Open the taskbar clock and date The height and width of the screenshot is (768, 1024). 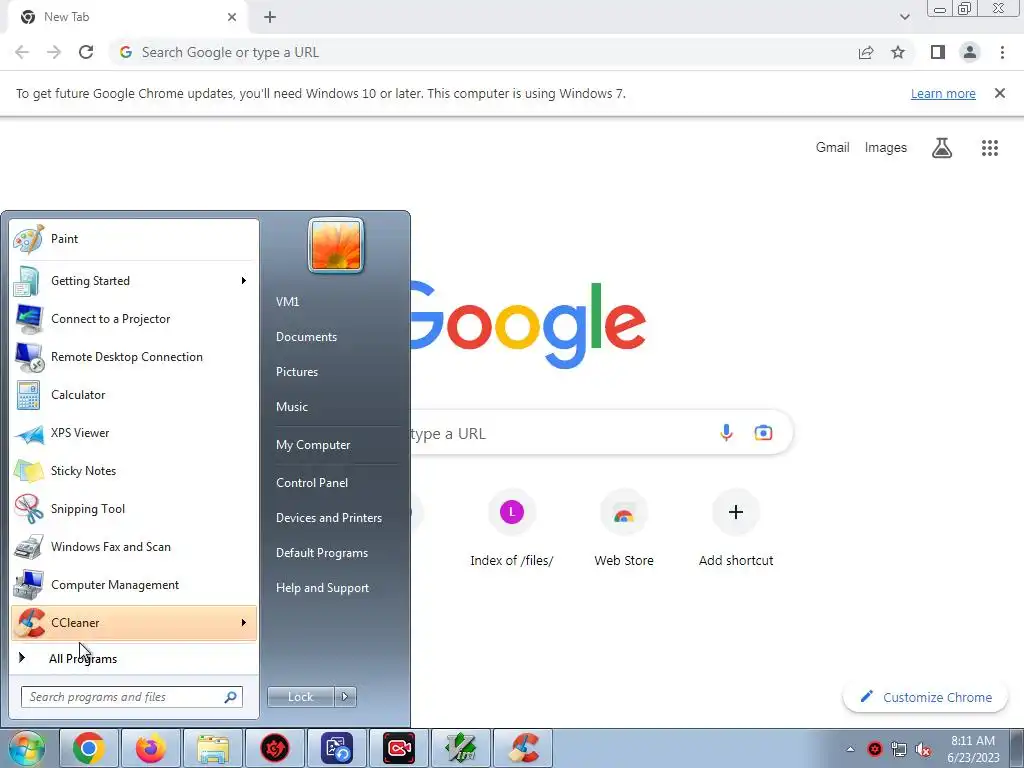(973, 749)
